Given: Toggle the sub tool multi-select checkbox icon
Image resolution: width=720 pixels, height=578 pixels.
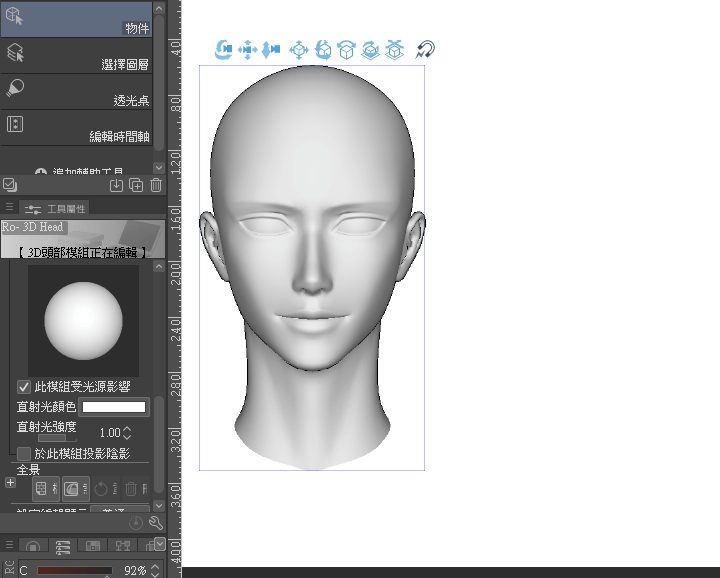Looking at the screenshot, I should tap(9, 184).
